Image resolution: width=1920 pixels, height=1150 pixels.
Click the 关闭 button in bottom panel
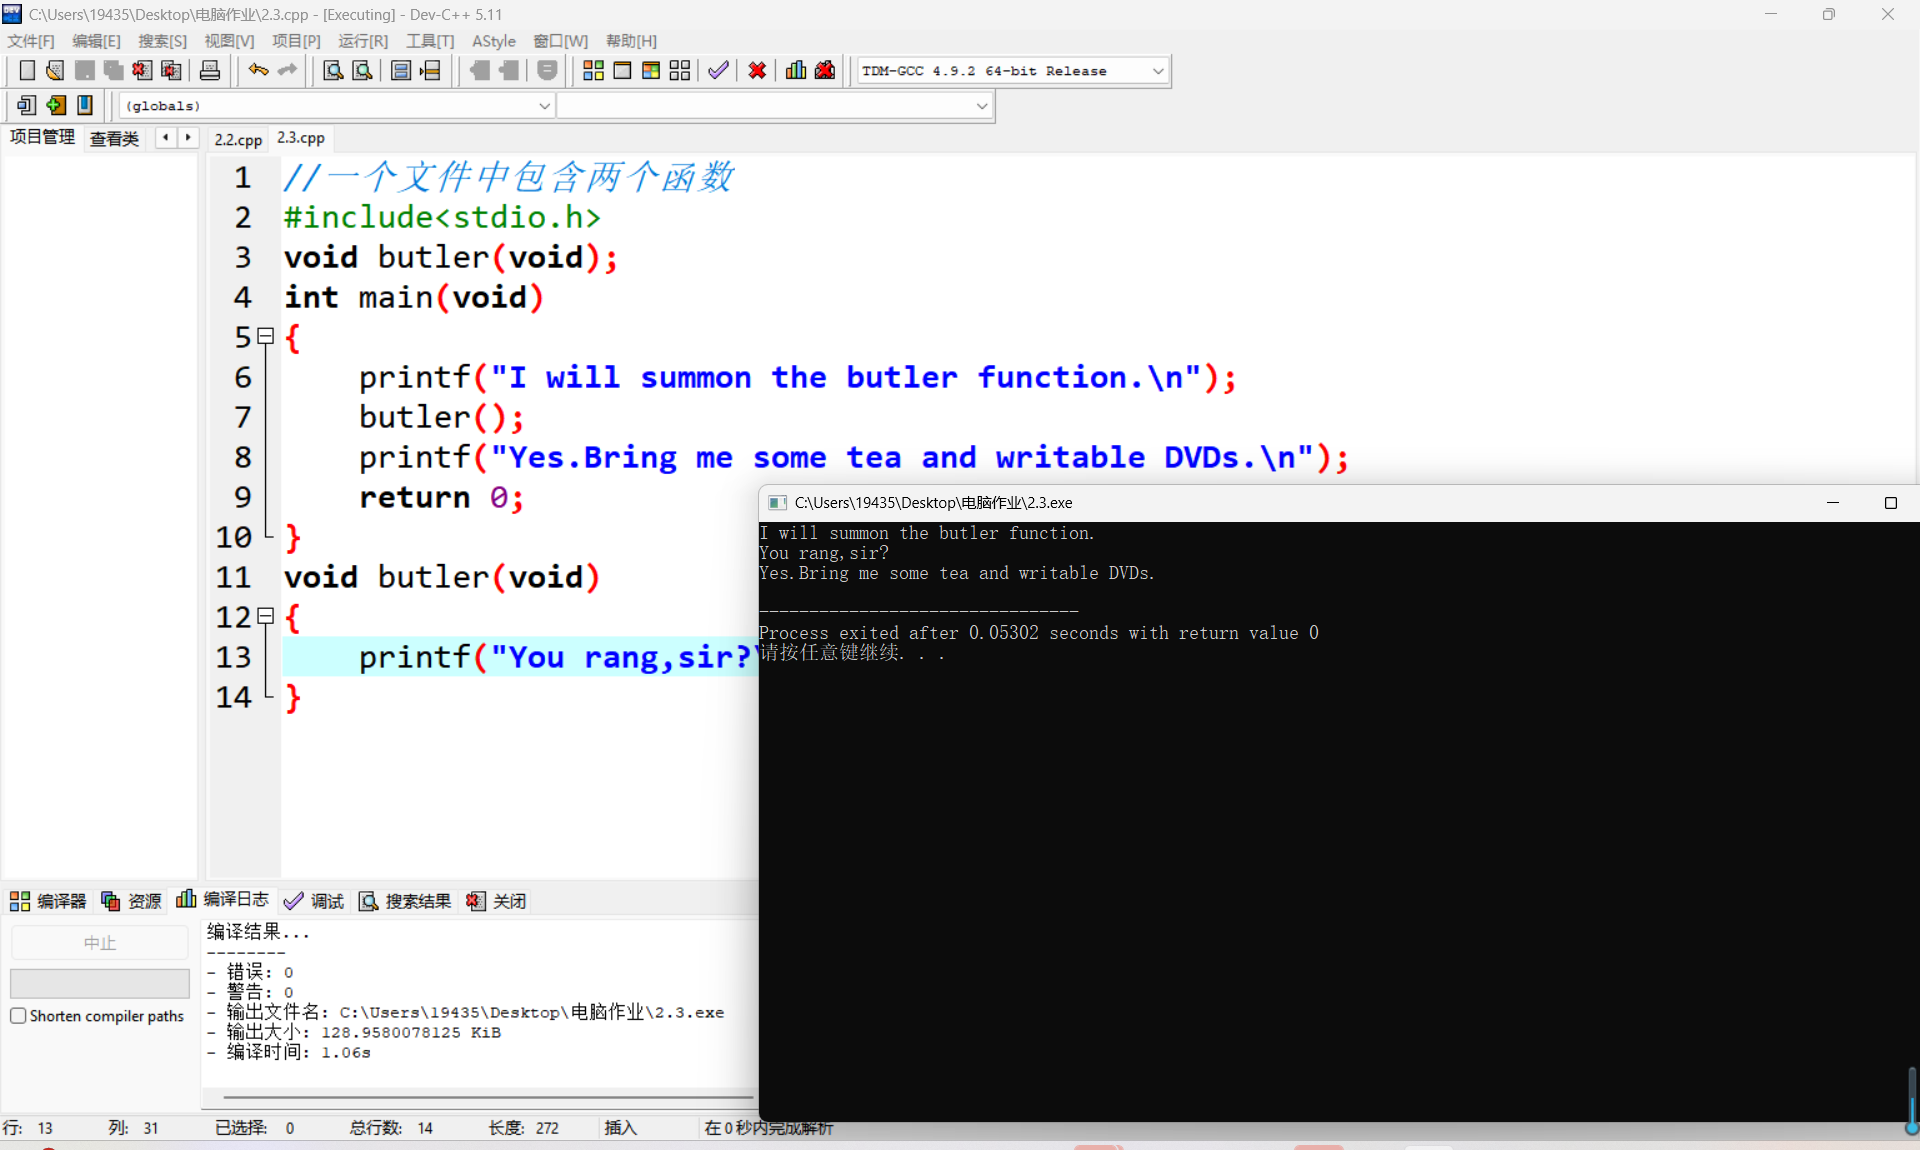pyautogui.click(x=497, y=901)
